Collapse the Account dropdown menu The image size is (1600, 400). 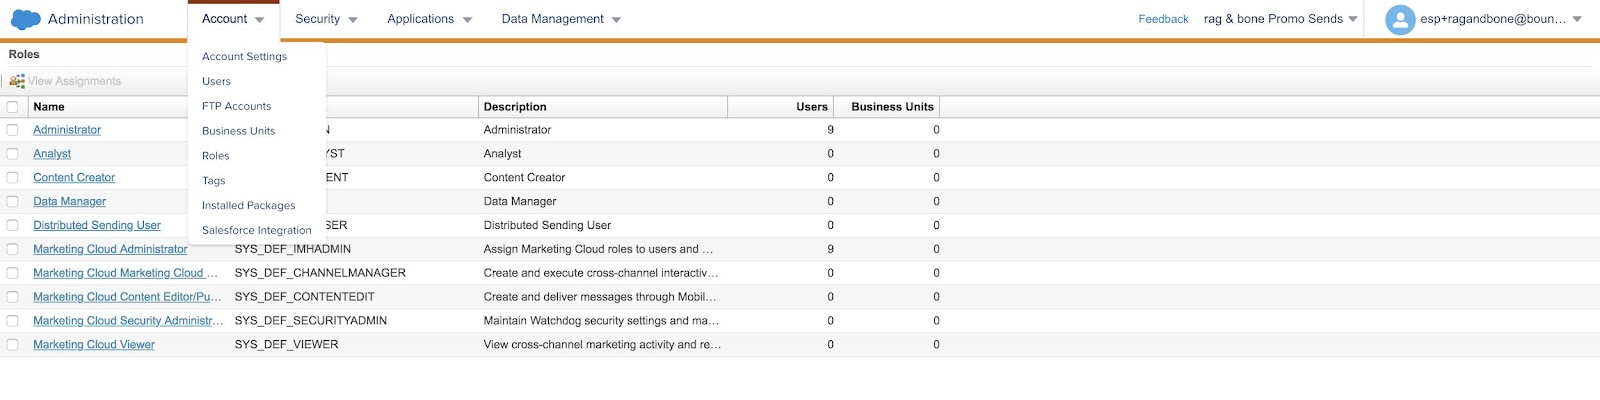pos(233,19)
